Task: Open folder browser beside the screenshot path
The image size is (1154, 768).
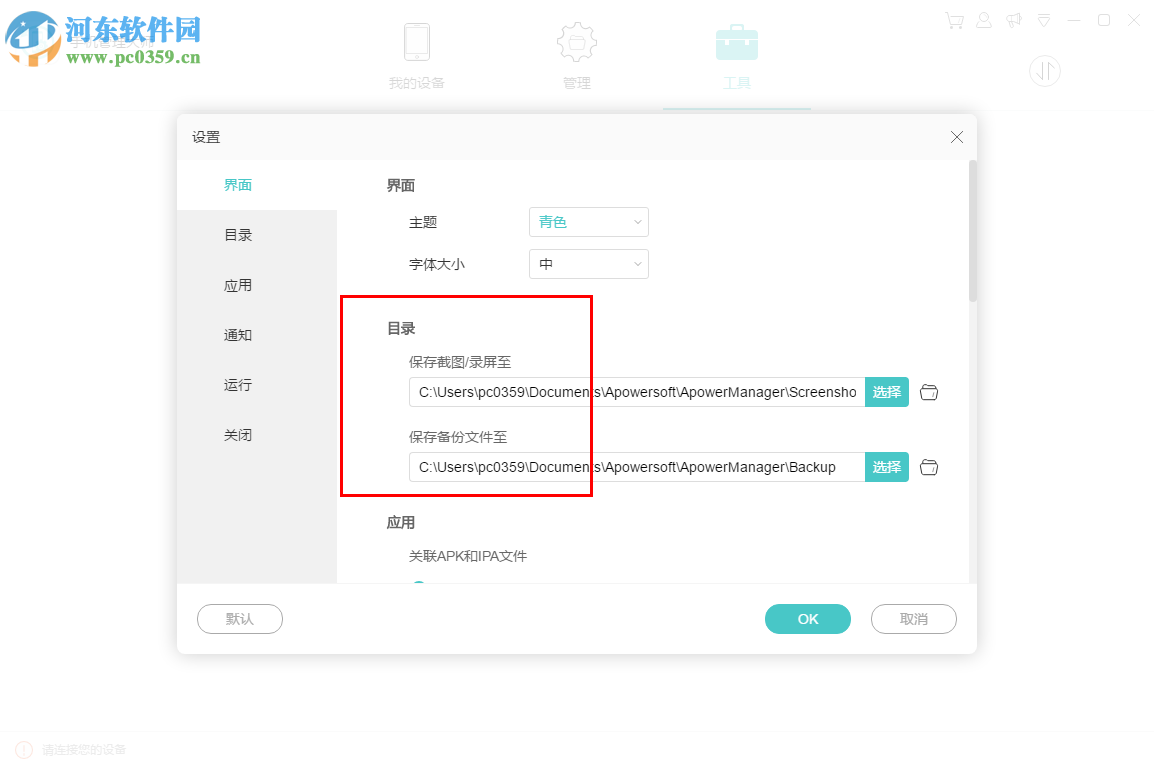Action: pyautogui.click(x=929, y=392)
